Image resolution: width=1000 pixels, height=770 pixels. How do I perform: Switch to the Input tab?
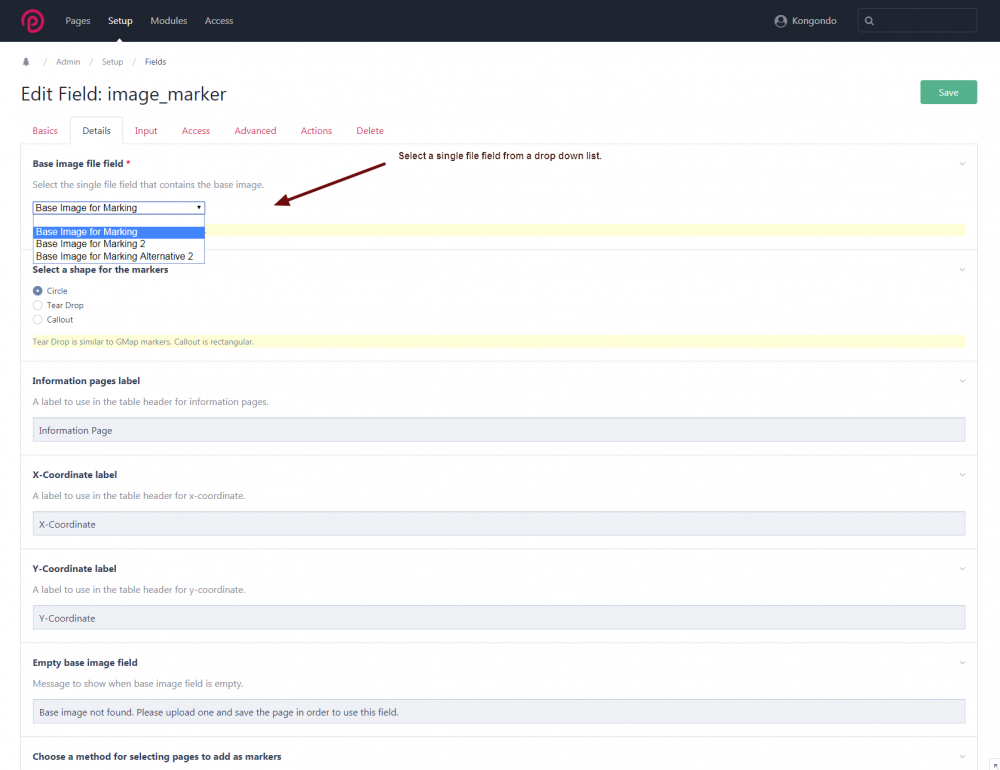tap(146, 131)
